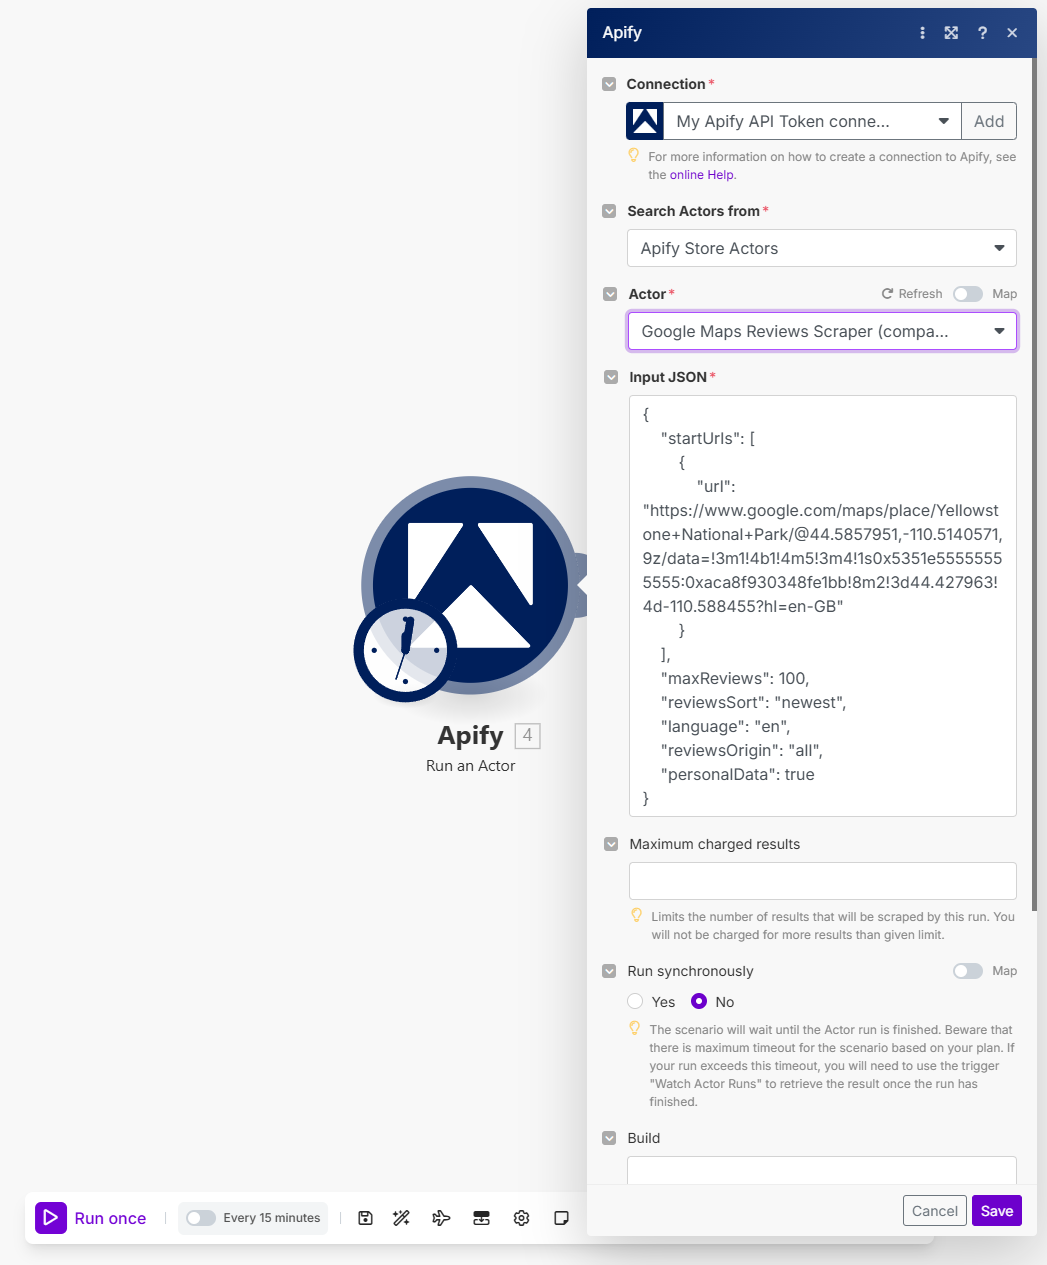Open scenario settings gear icon
This screenshot has height=1265, width=1047.
pos(521,1218)
